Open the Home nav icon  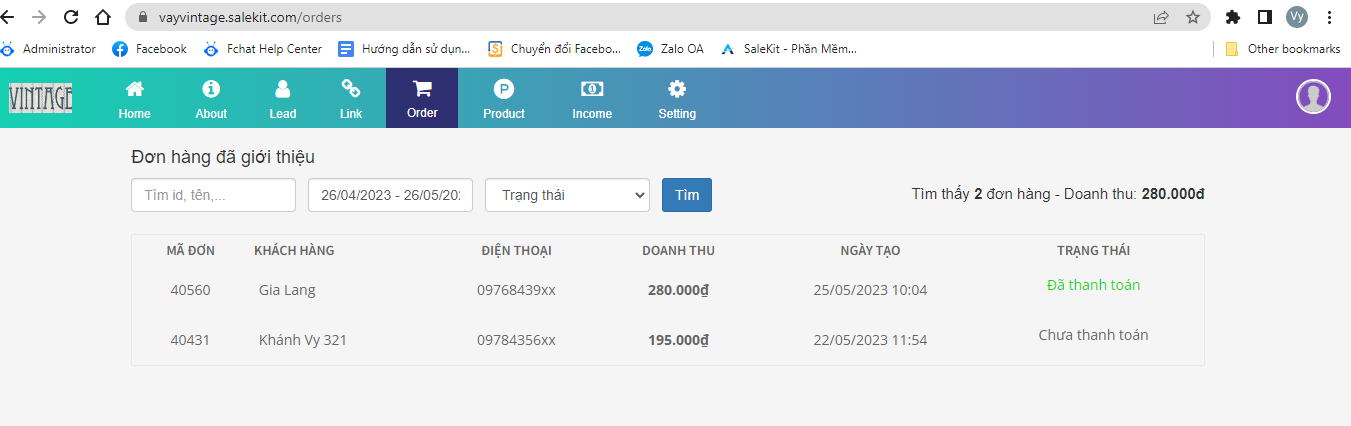coord(134,89)
